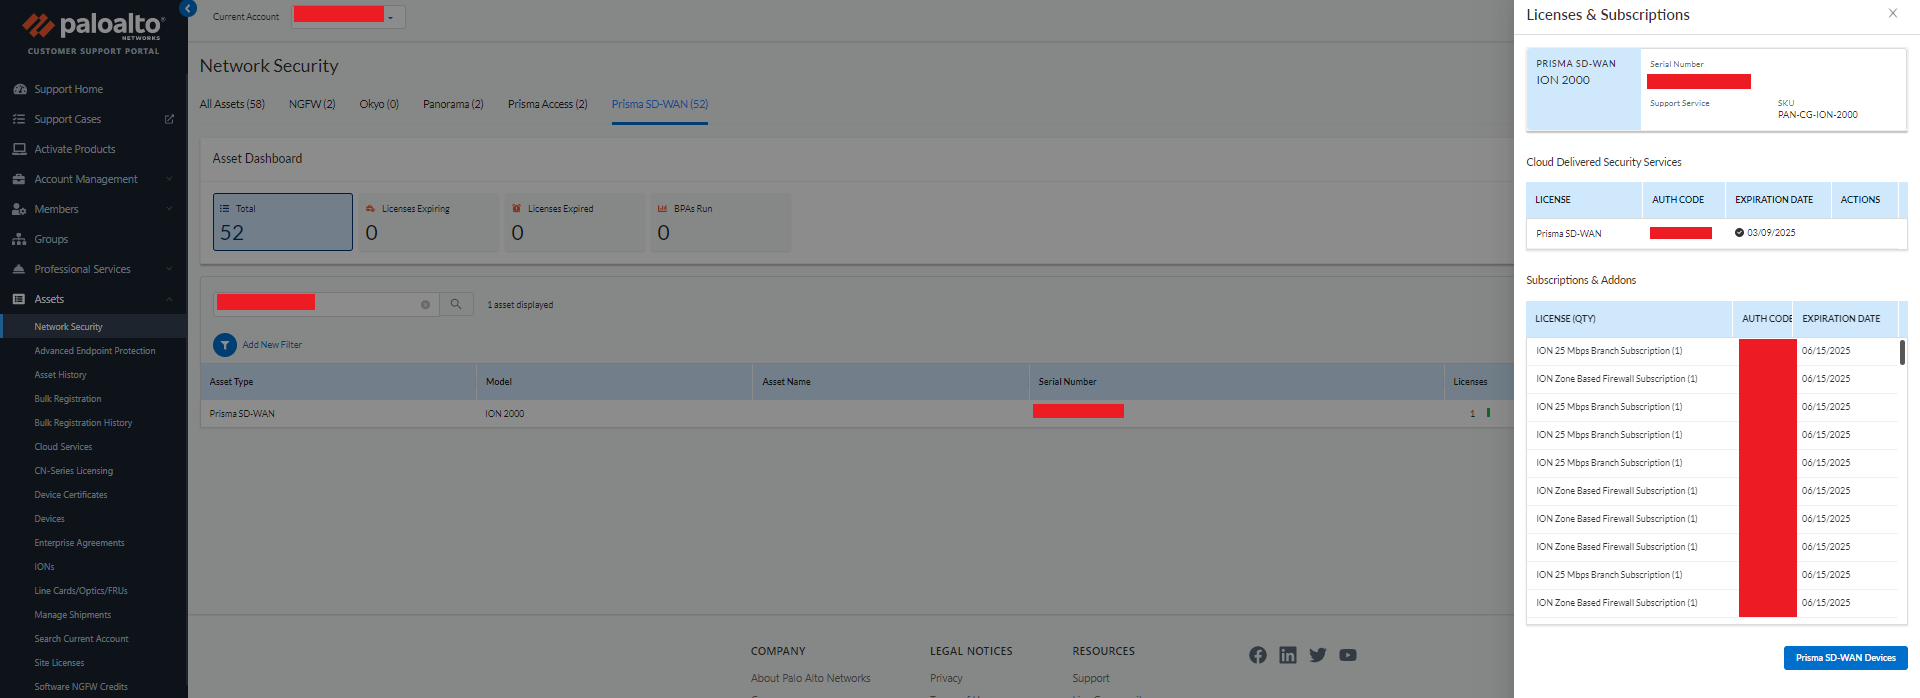Click the Activate Products laptop icon
Viewport: 1920px width, 698px height.
(19, 149)
